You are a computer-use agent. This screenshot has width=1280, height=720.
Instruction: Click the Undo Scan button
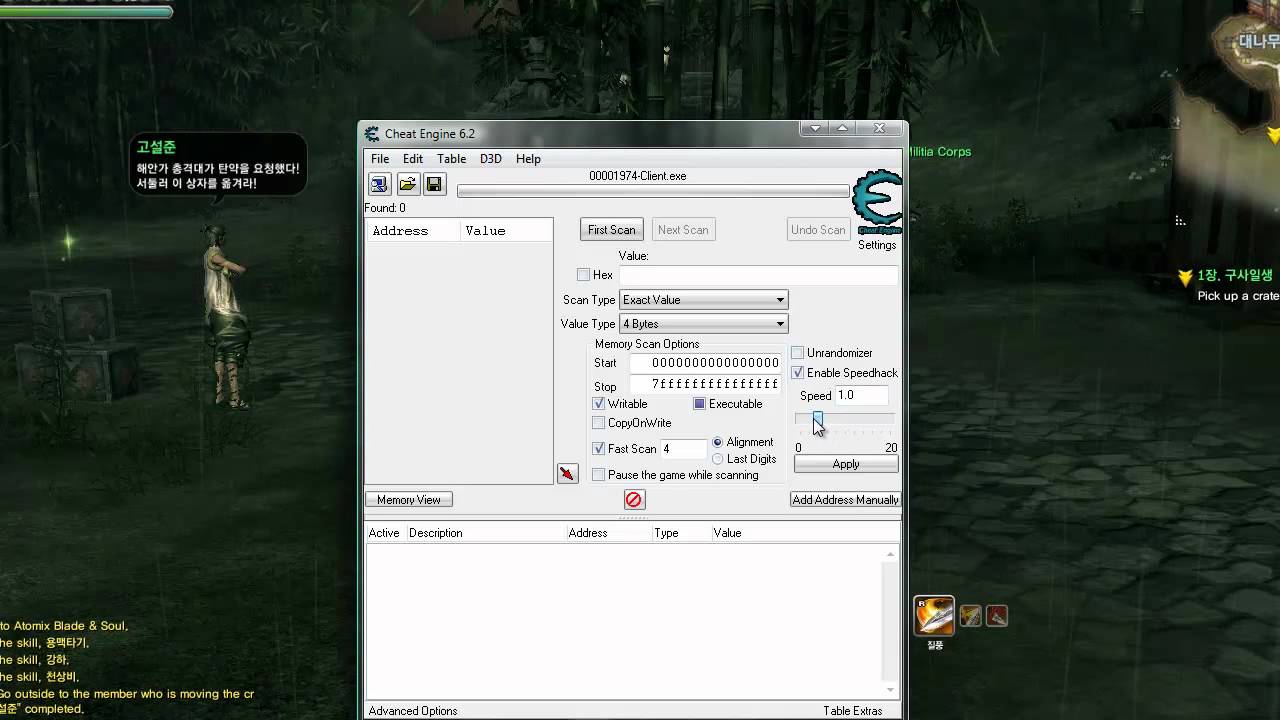pyautogui.click(x=818, y=230)
